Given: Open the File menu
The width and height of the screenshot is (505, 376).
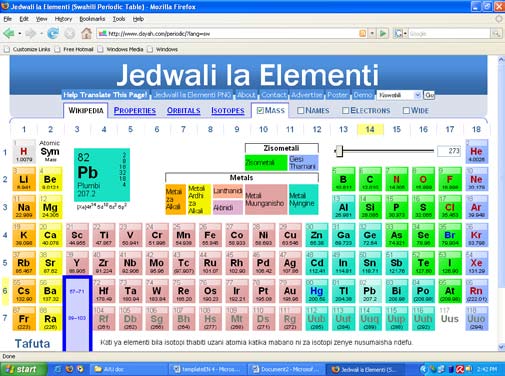Looking at the screenshot, I should click(7, 19).
